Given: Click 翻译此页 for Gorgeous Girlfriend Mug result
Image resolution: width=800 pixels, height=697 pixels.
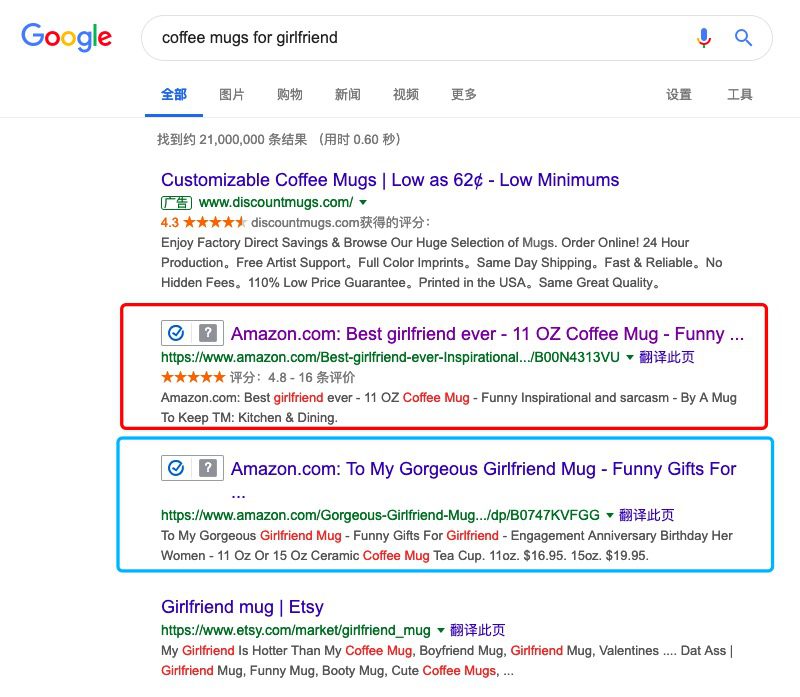Looking at the screenshot, I should [x=646, y=515].
